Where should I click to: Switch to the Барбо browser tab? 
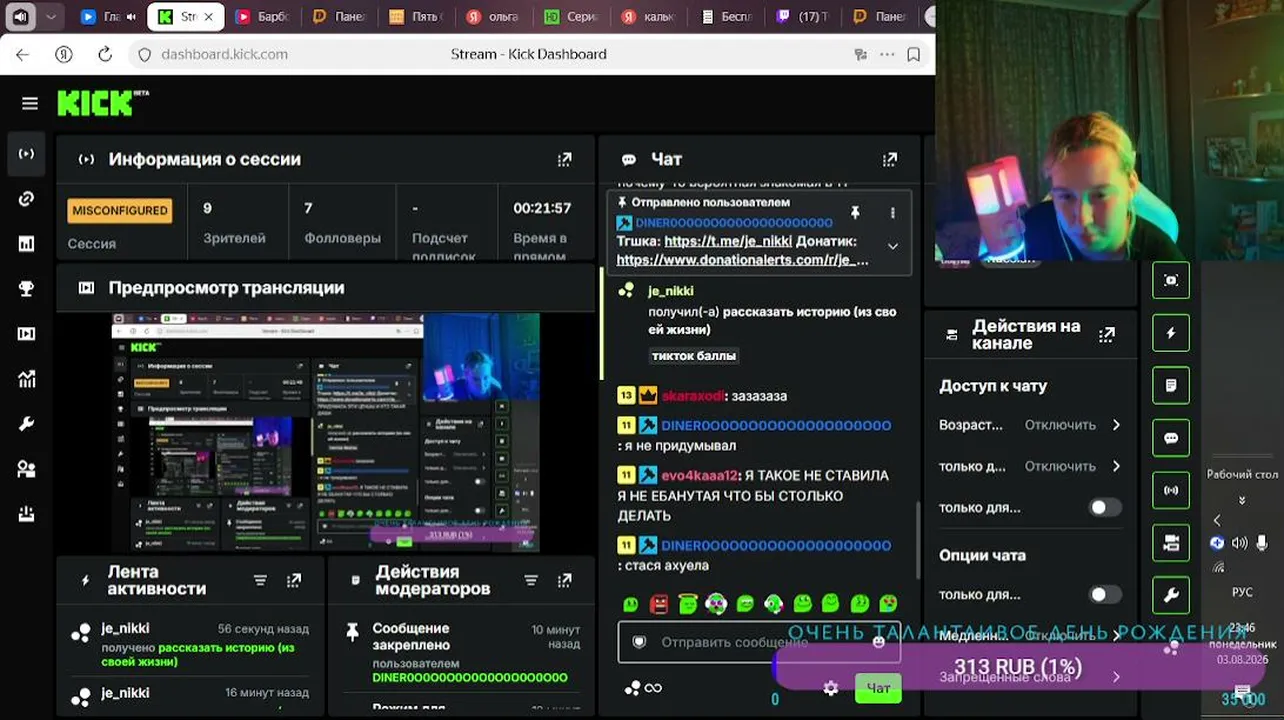pos(262,16)
